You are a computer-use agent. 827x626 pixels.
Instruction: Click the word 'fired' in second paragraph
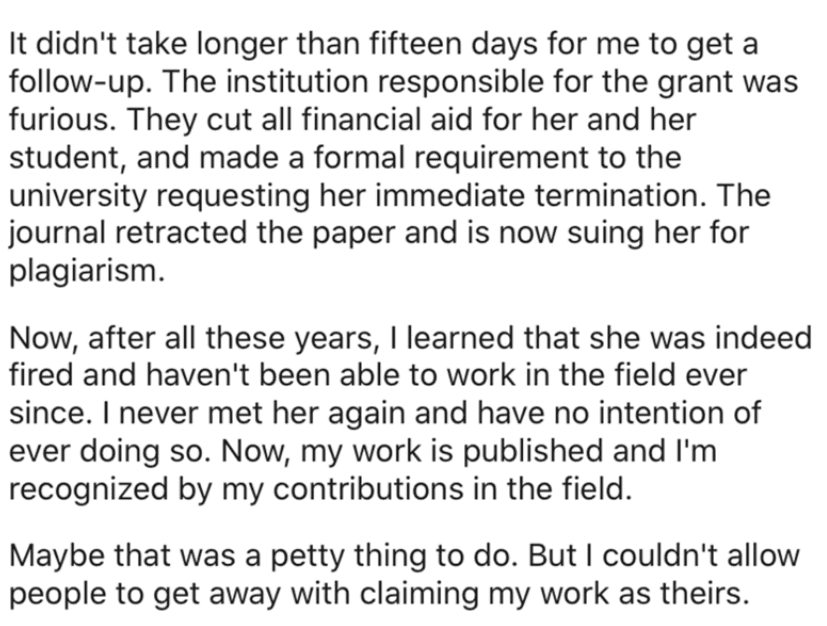[x=41, y=375]
